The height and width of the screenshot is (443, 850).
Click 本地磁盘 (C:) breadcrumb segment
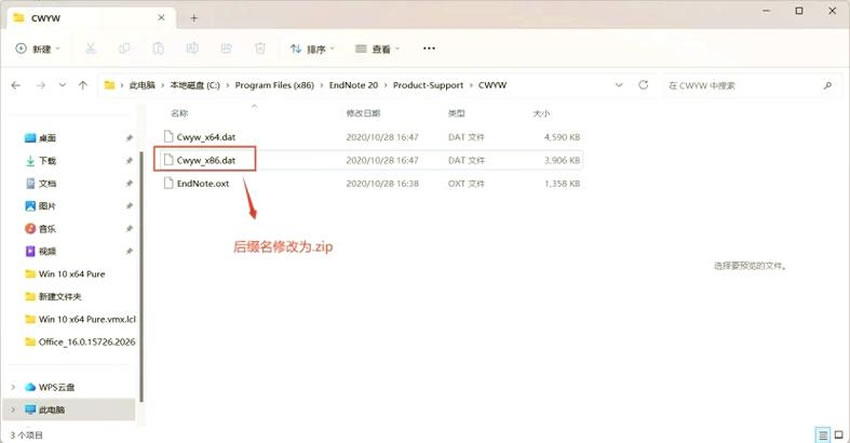(195, 85)
